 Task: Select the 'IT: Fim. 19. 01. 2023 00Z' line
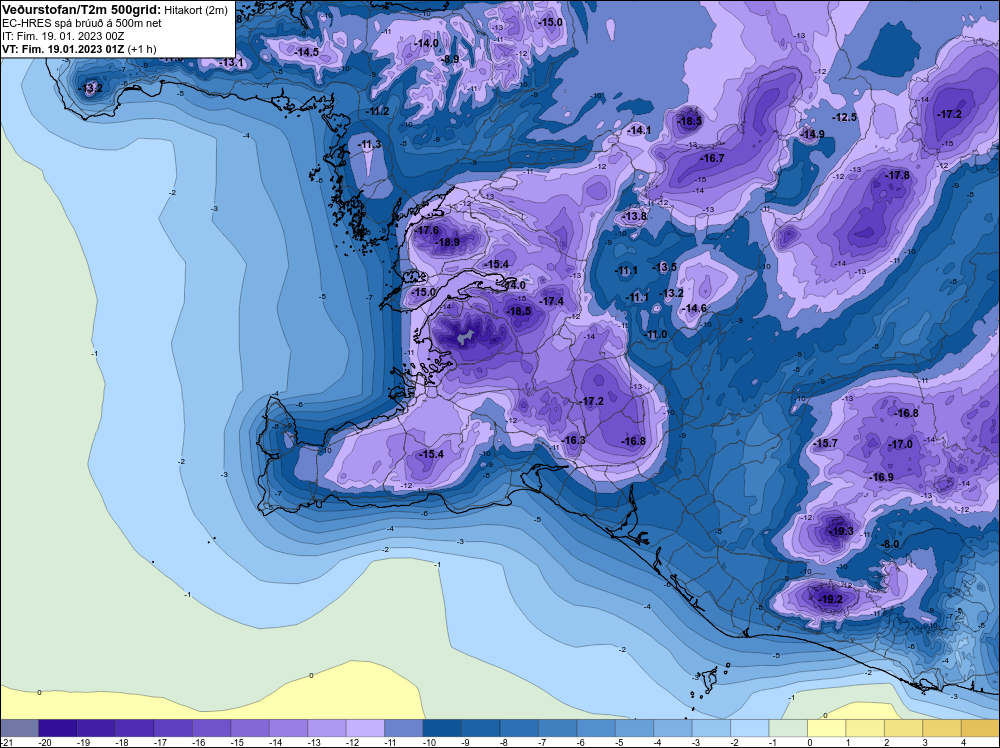(63, 36)
